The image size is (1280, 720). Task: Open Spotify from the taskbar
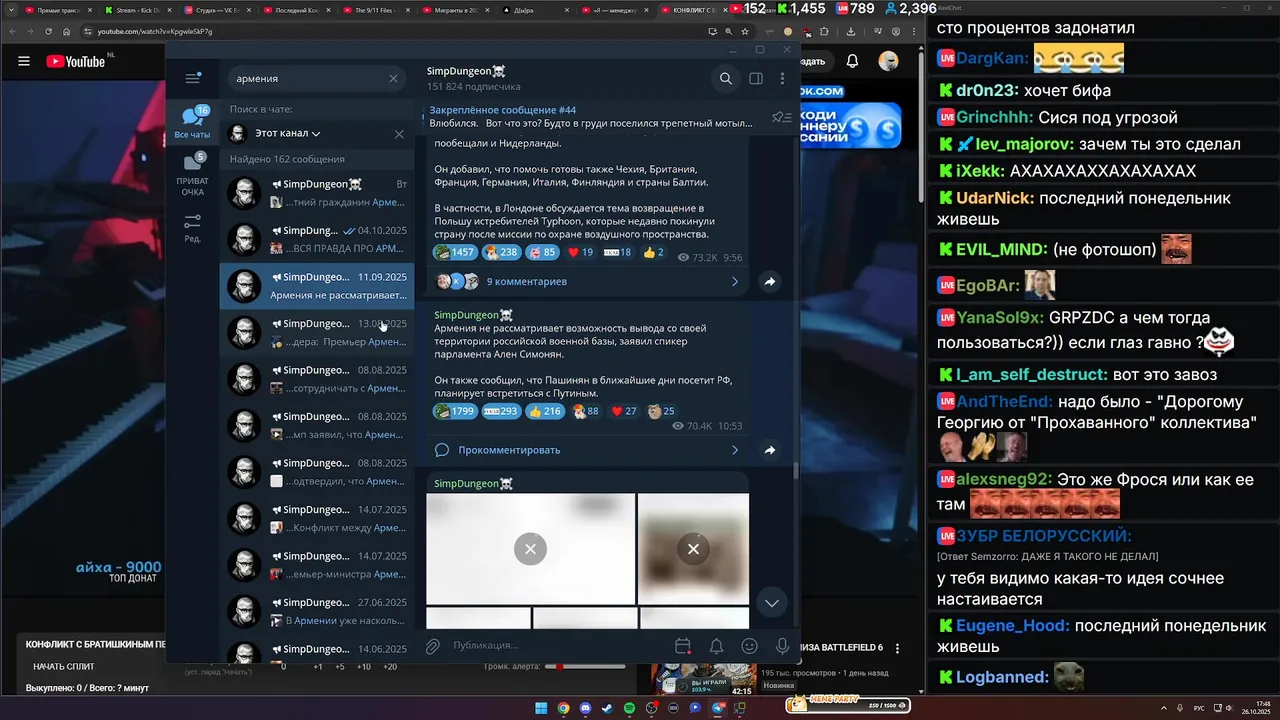pyautogui.click(x=629, y=708)
